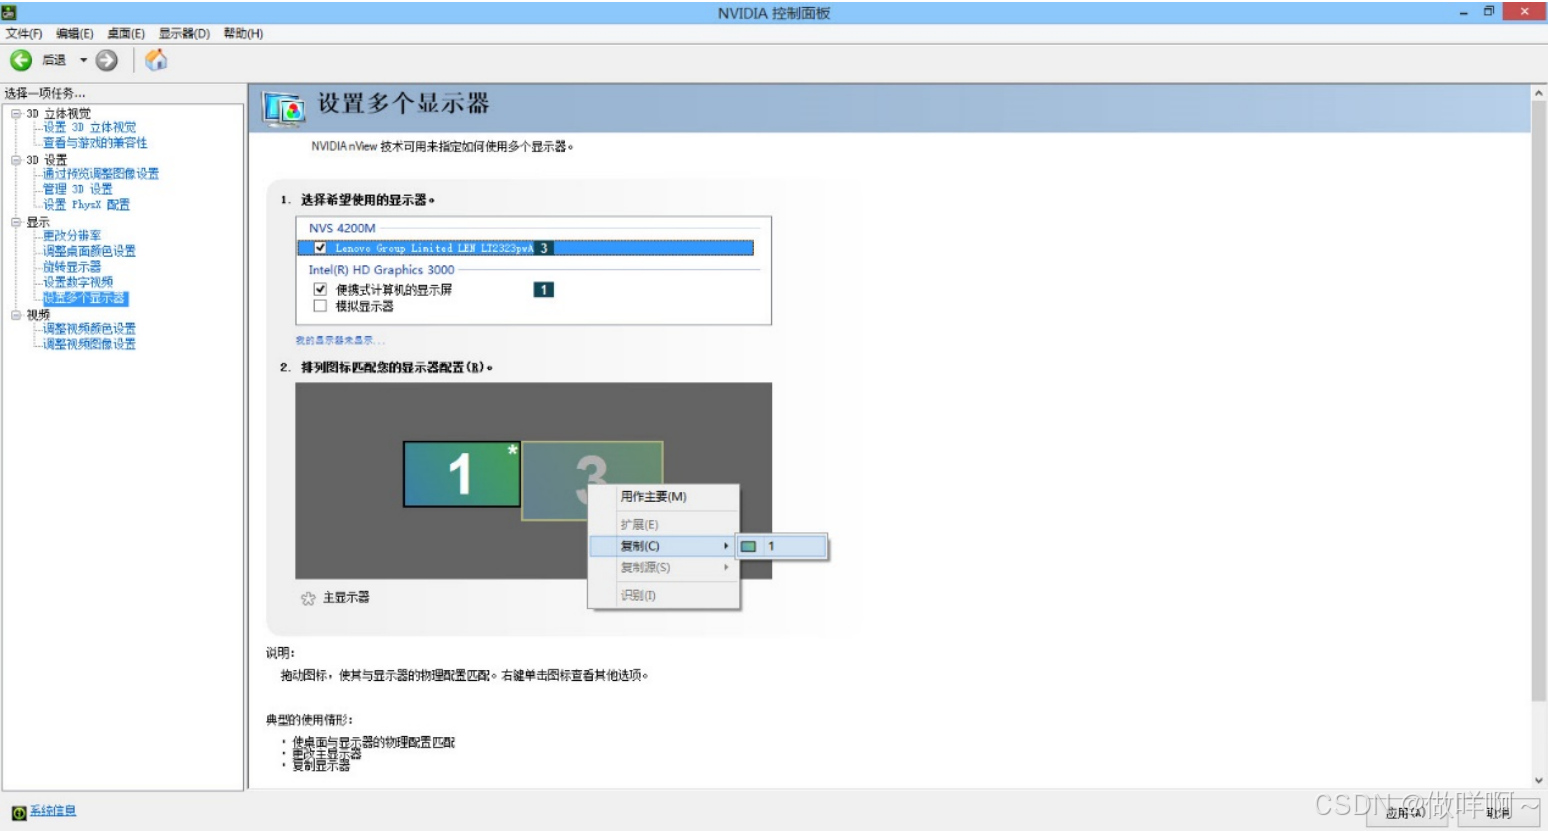
Task: Uncheck the Lenovo Group Limited display checkbox
Action: 320,248
